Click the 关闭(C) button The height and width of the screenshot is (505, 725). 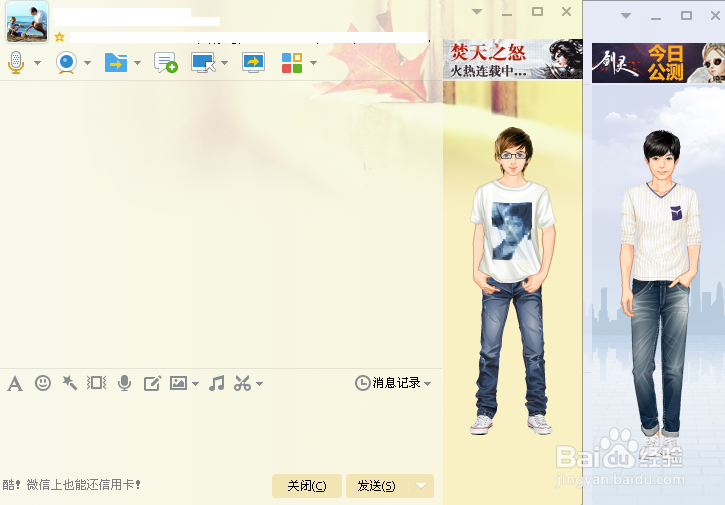click(x=307, y=486)
